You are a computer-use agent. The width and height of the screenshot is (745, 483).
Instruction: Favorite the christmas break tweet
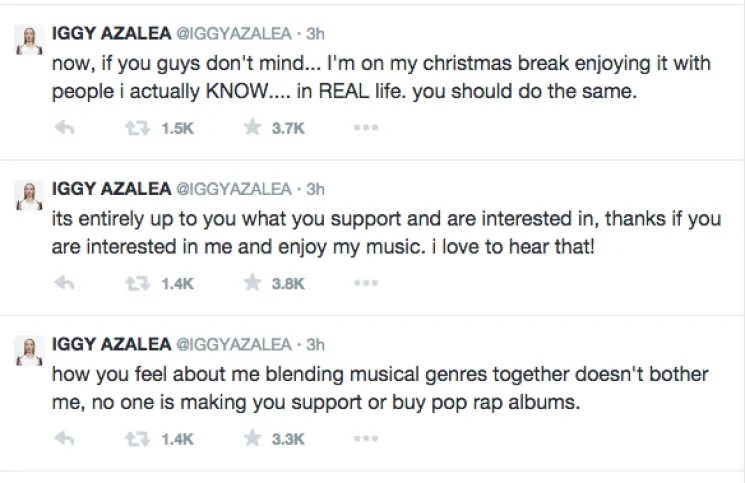(x=254, y=129)
